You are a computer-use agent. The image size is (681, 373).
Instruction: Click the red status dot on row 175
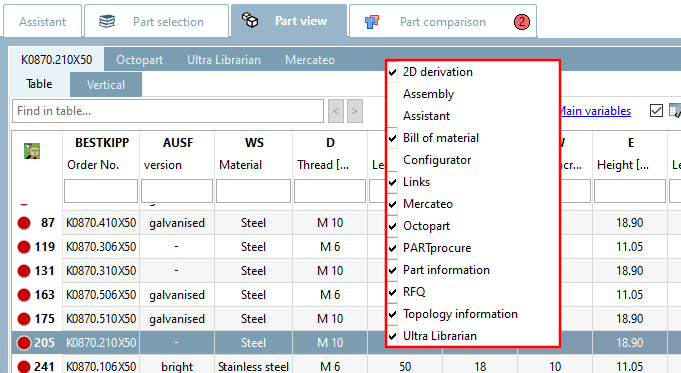pos(24,319)
